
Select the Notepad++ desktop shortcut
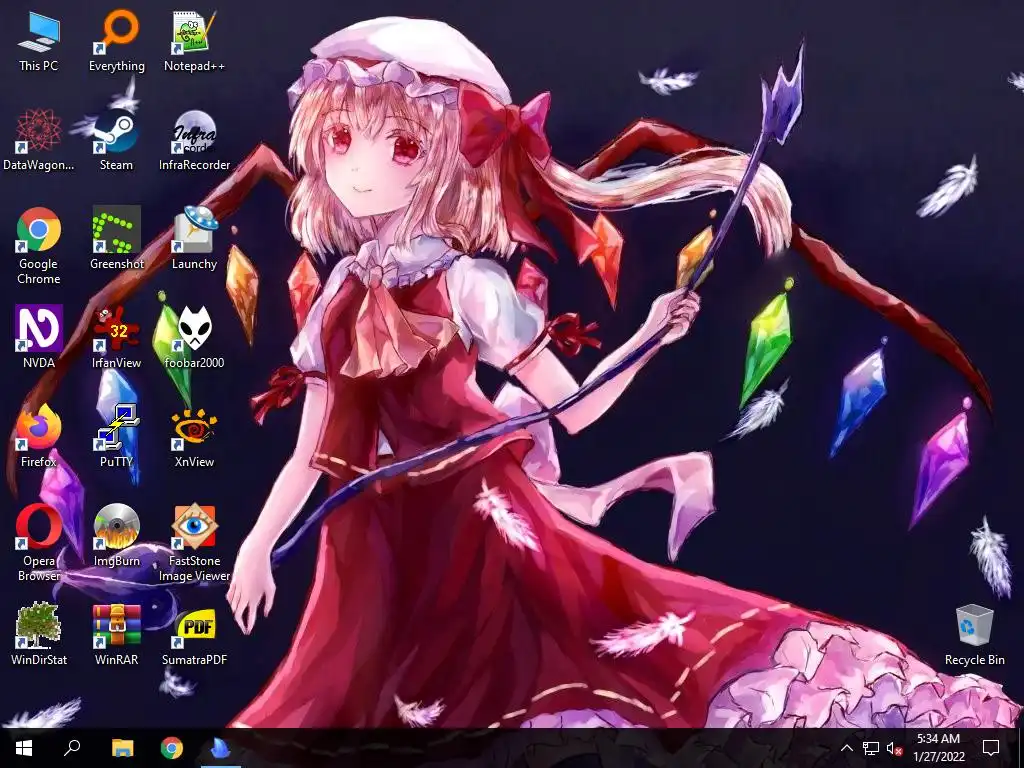[194, 41]
